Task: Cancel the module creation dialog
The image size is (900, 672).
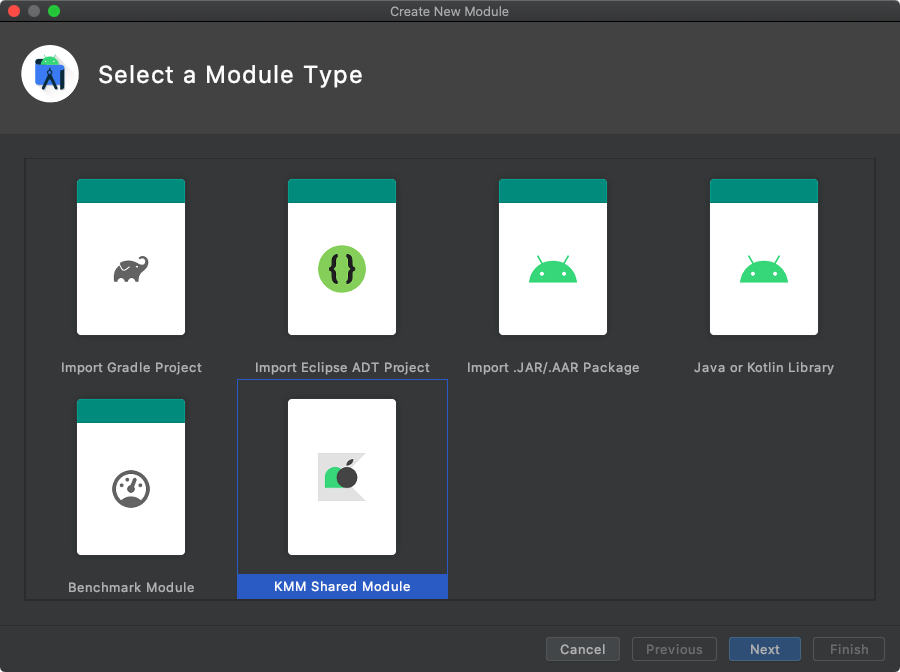Action: point(583,649)
